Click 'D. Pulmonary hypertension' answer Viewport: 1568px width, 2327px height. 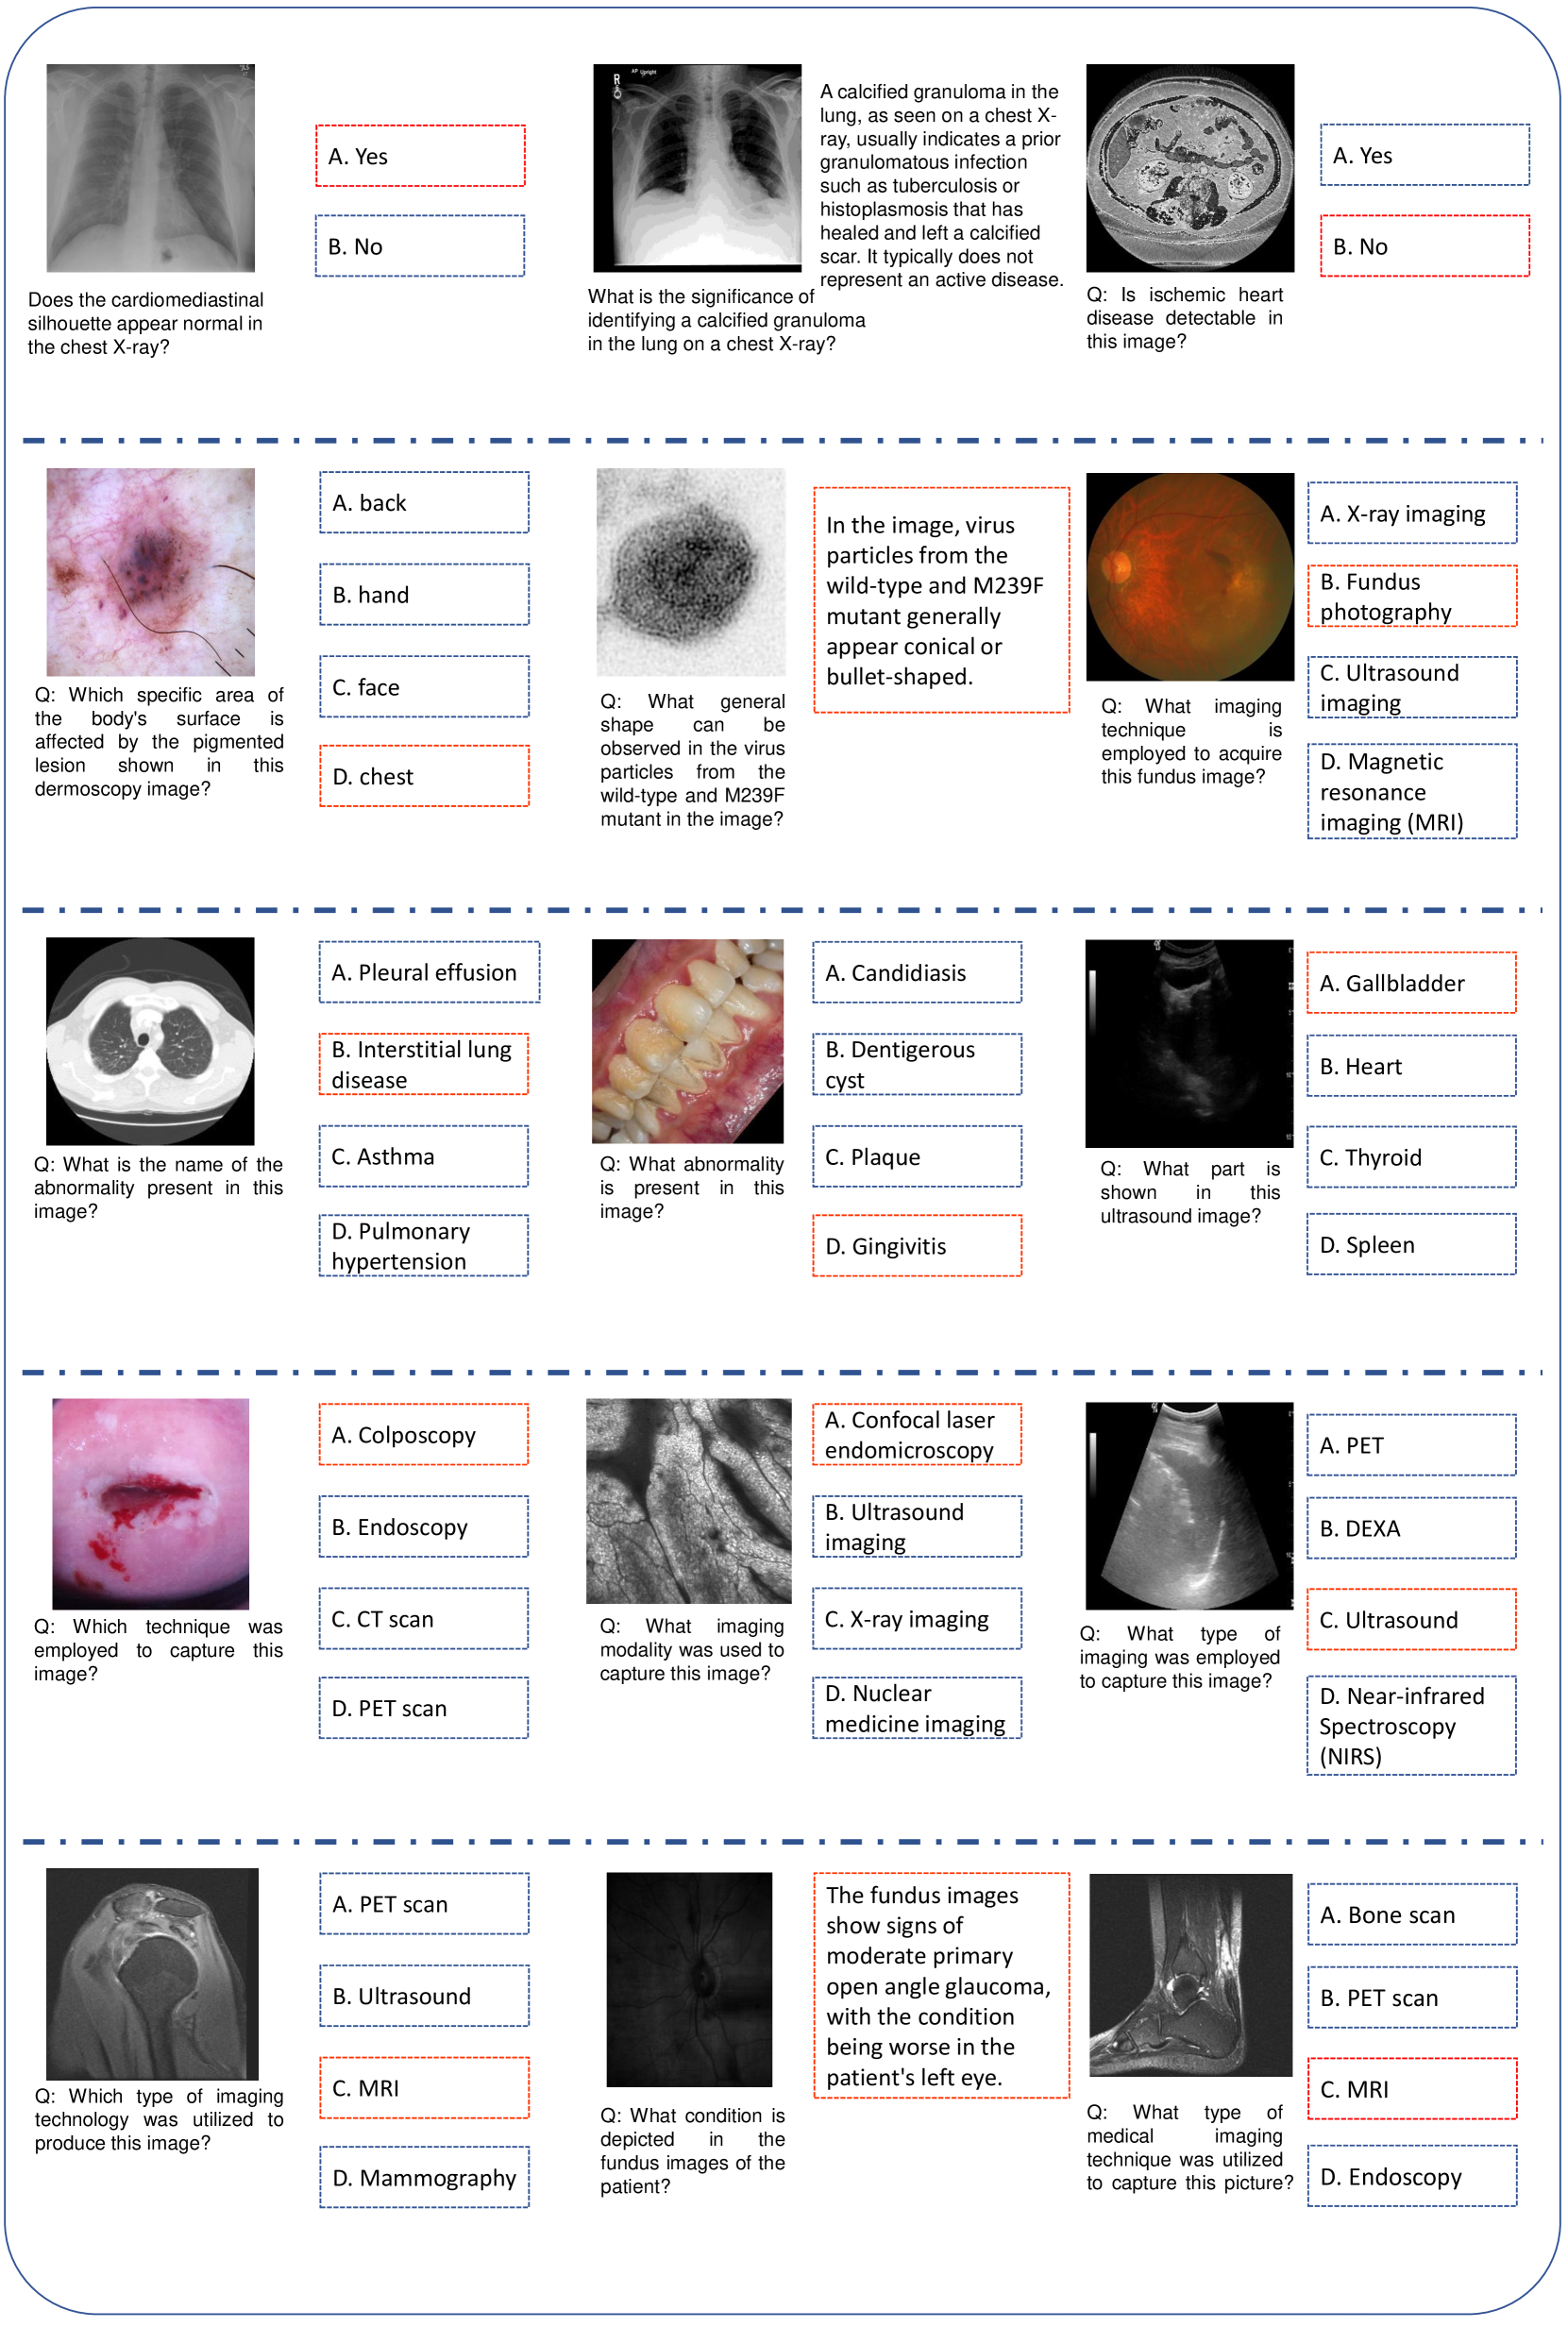423,1246
